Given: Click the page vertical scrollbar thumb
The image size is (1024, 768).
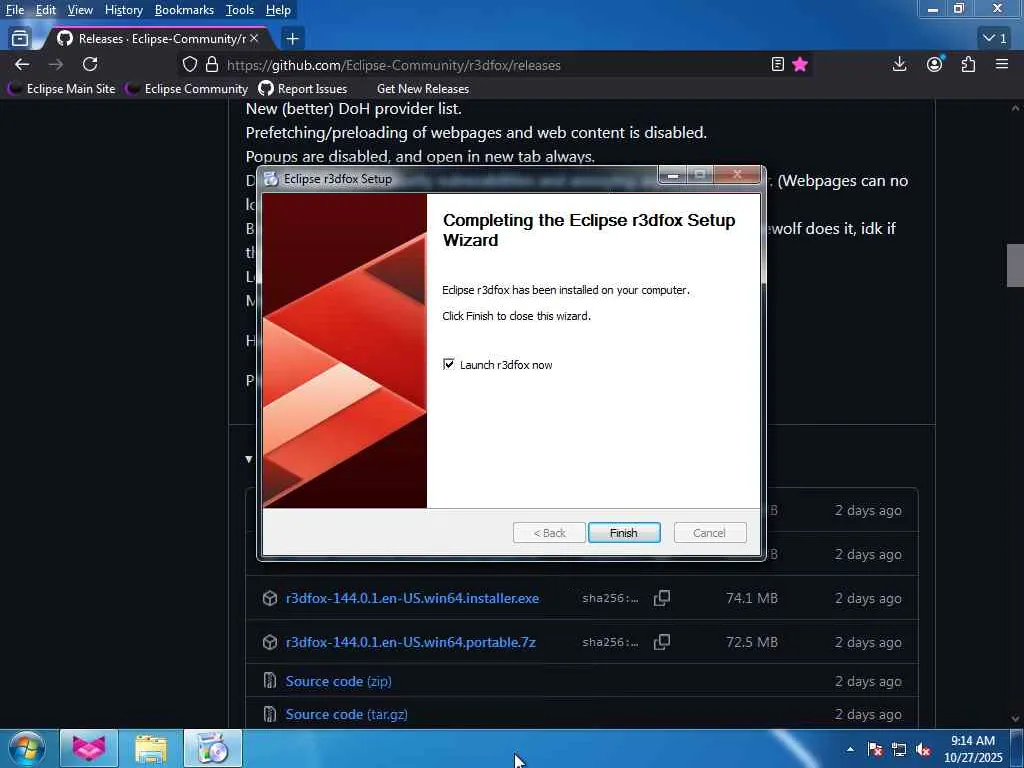Looking at the screenshot, I should [1015, 265].
